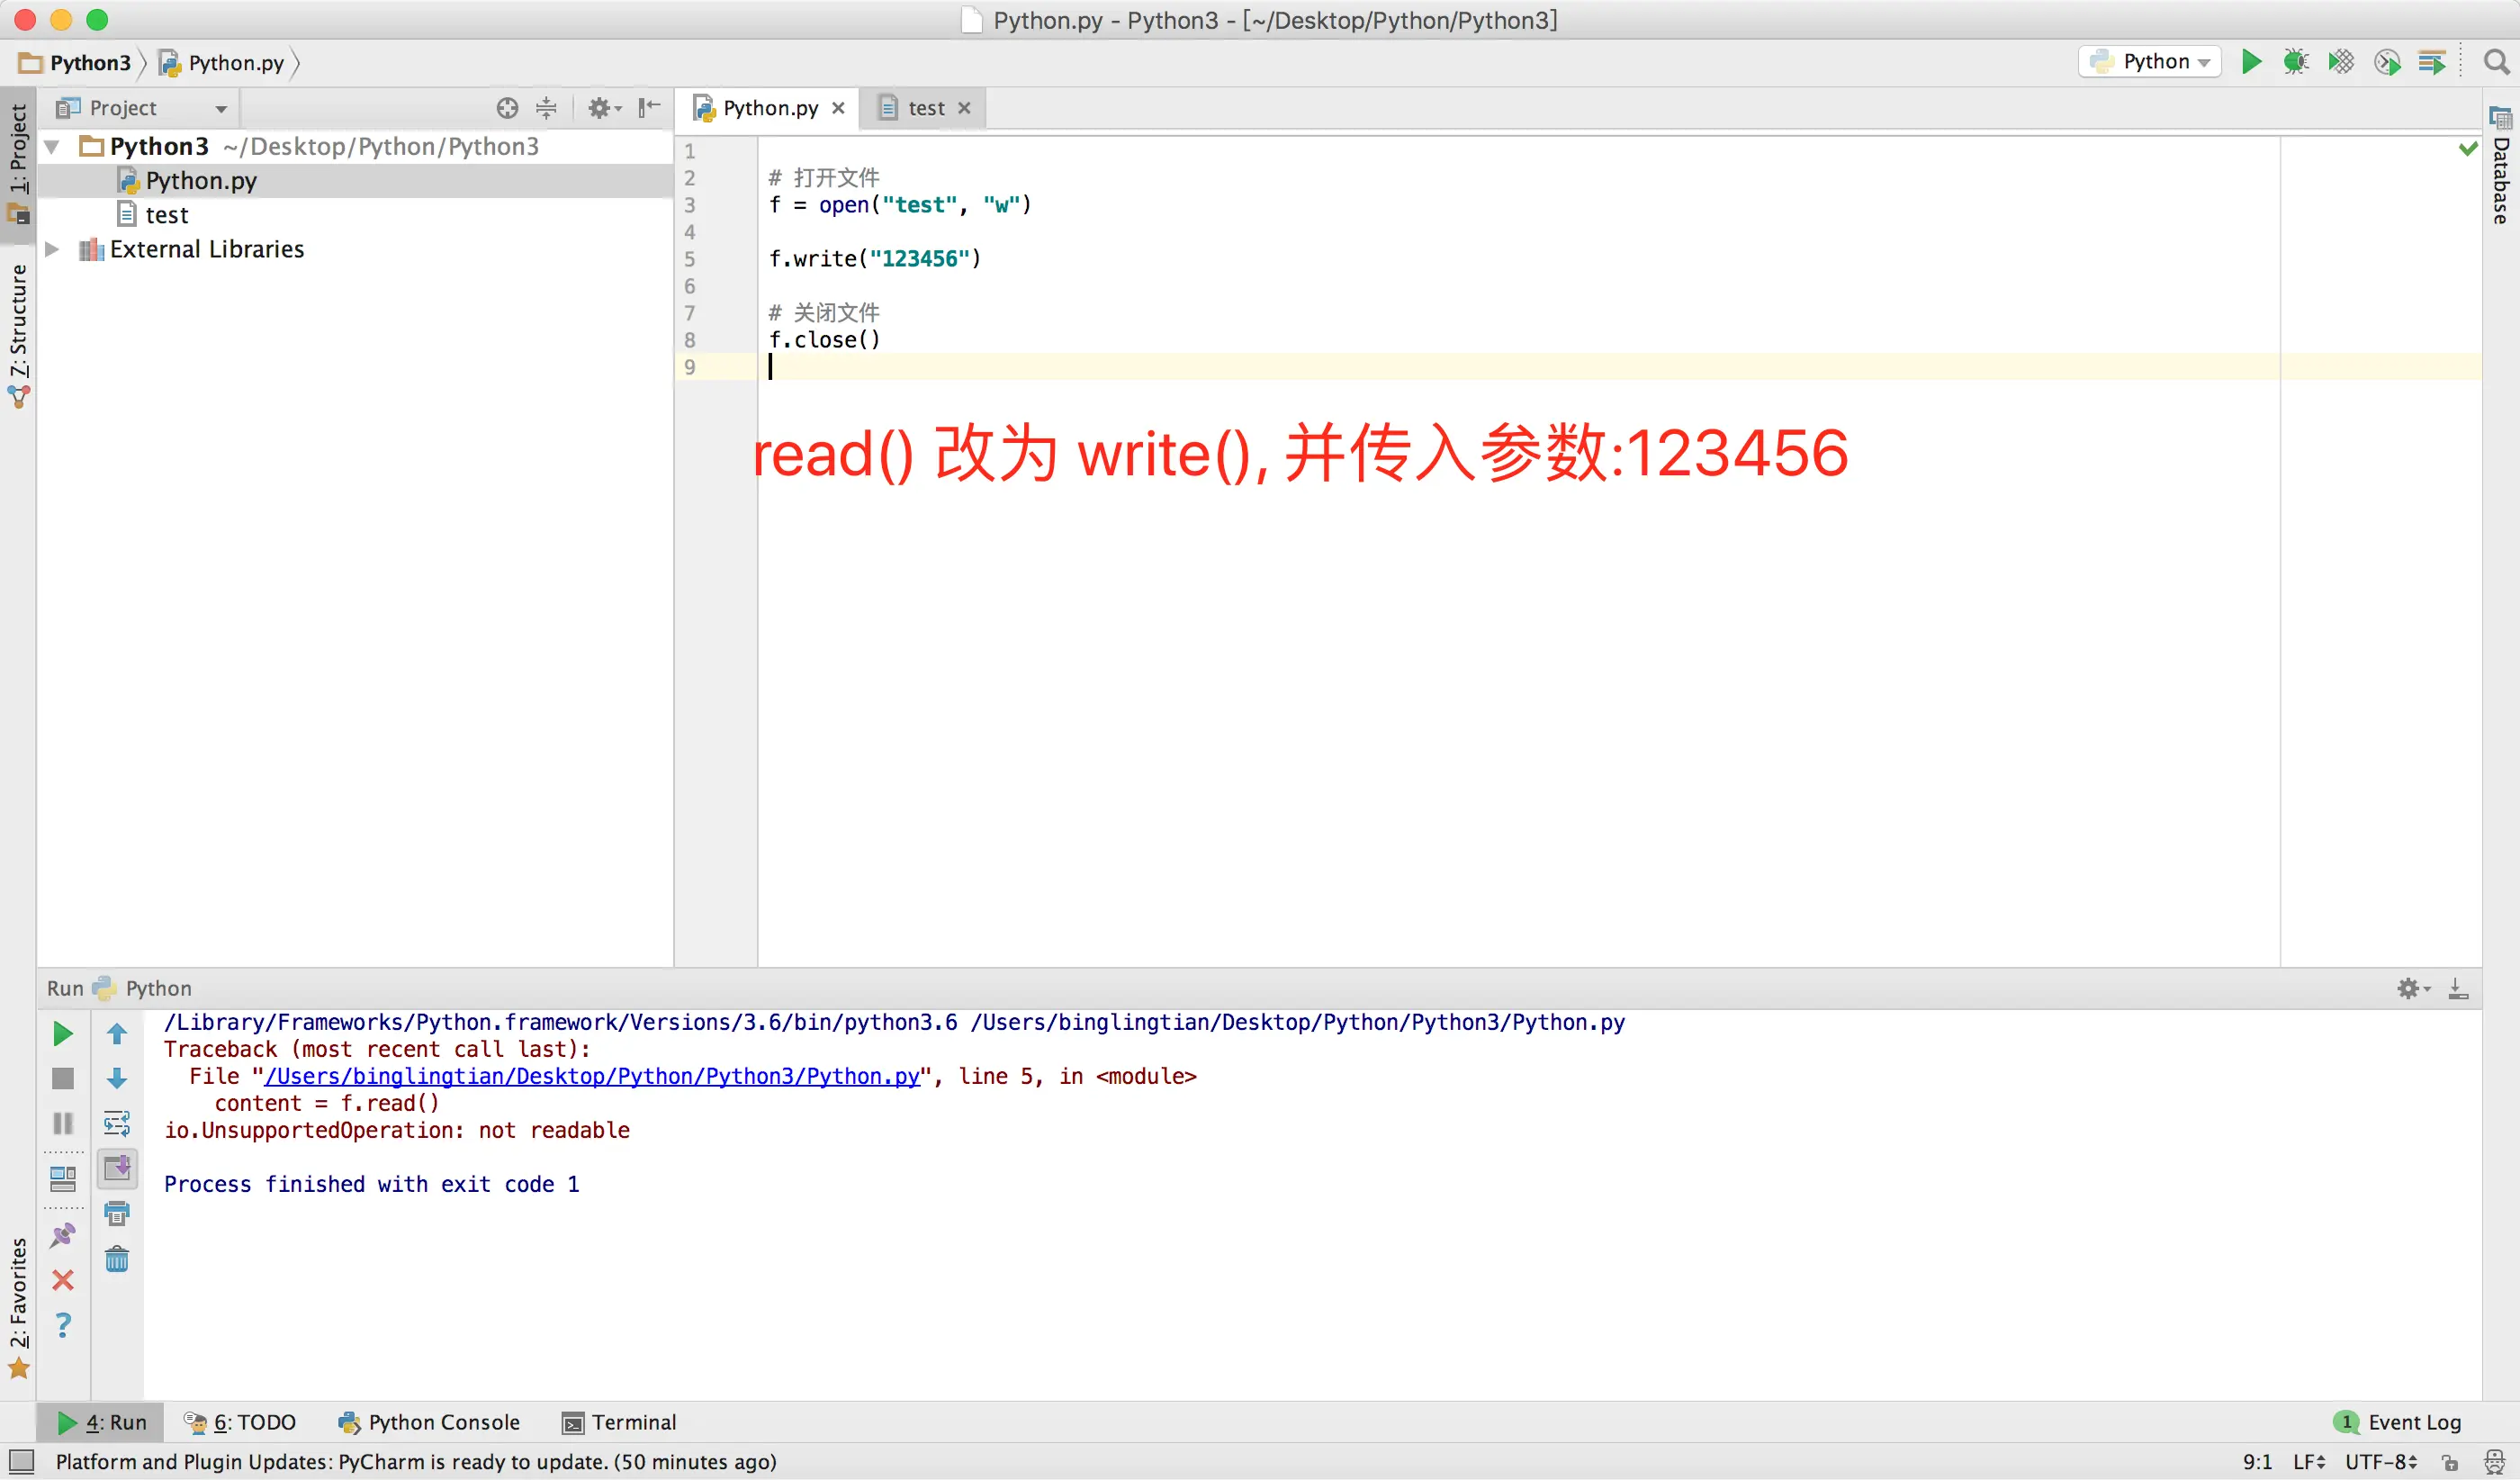
Task: Click Scroll from Source target icon
Action: click(507, 108)
